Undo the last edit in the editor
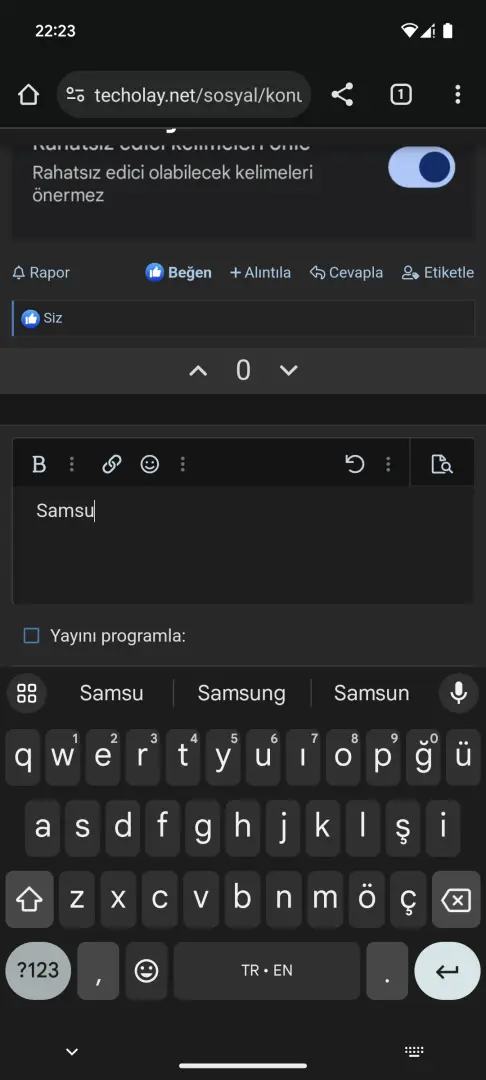Viewport: 486px width, 1080px height. tap(355, 464)
